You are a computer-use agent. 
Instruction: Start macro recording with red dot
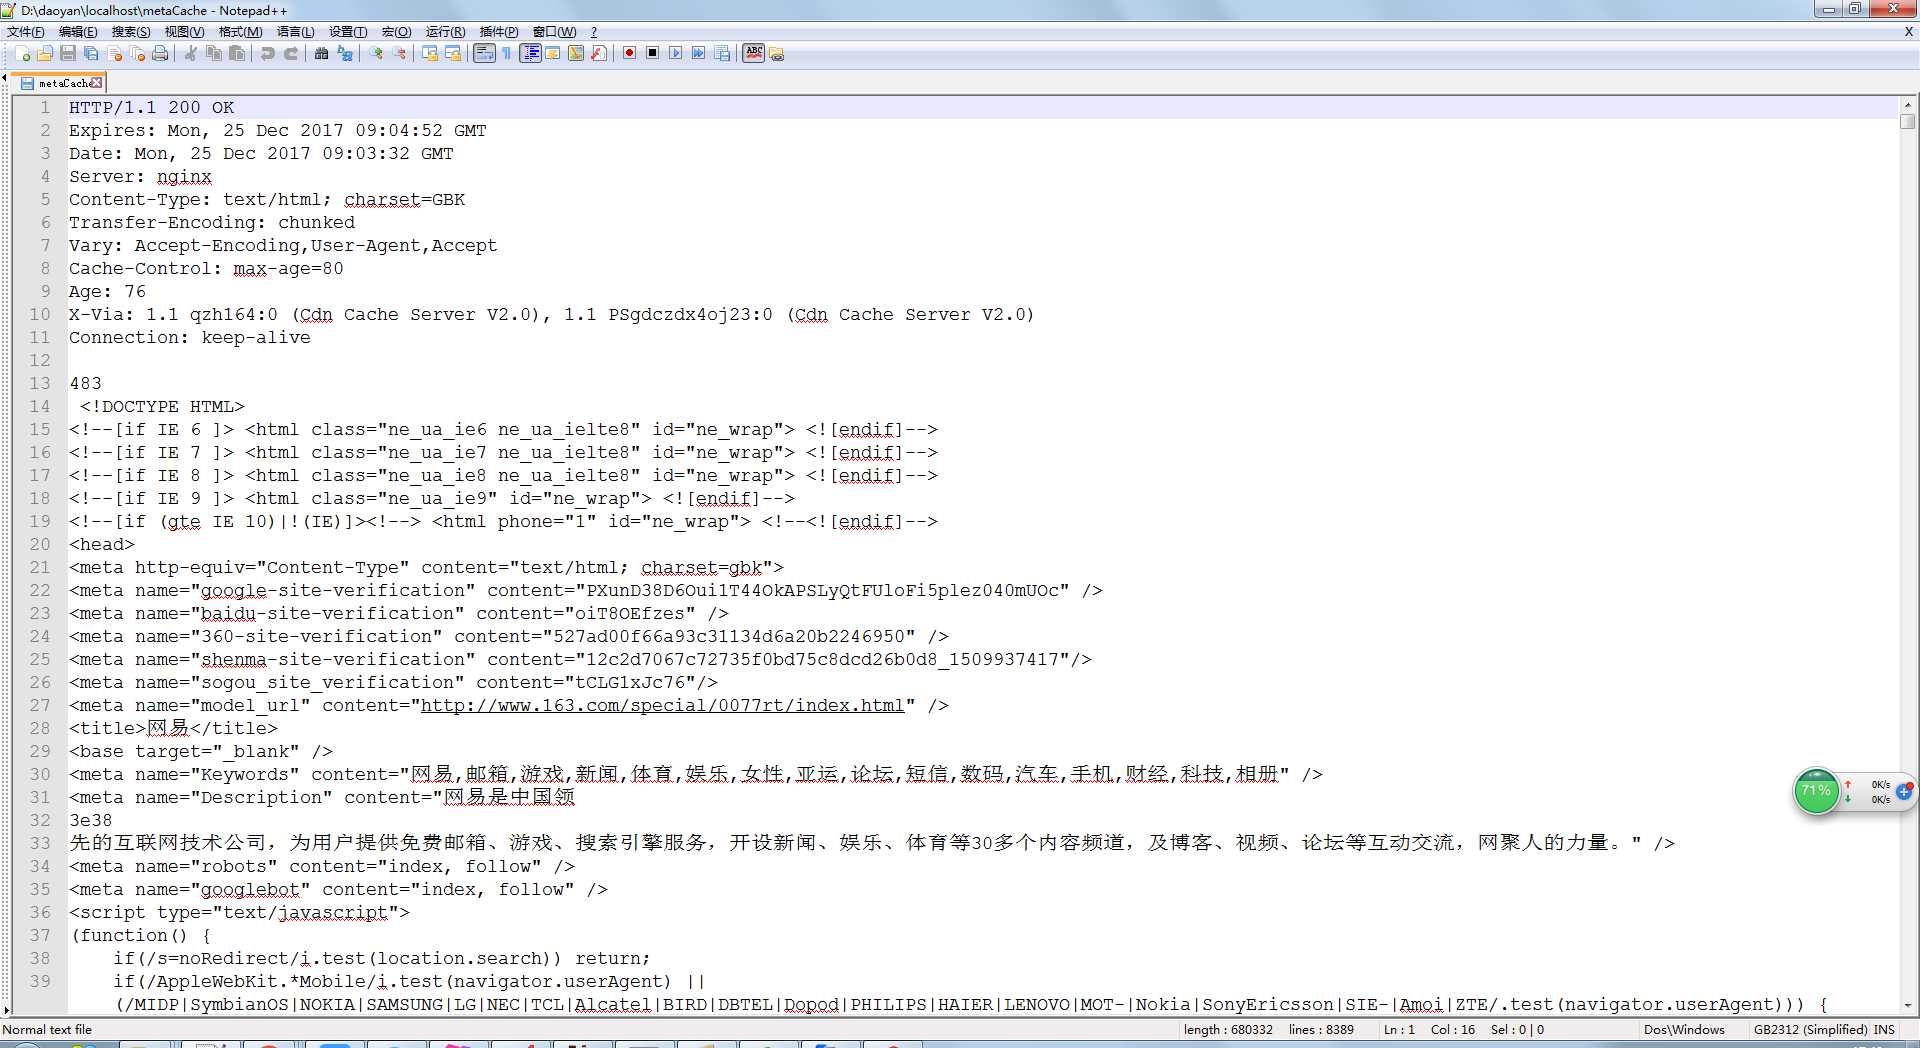(x=629, y=54)
